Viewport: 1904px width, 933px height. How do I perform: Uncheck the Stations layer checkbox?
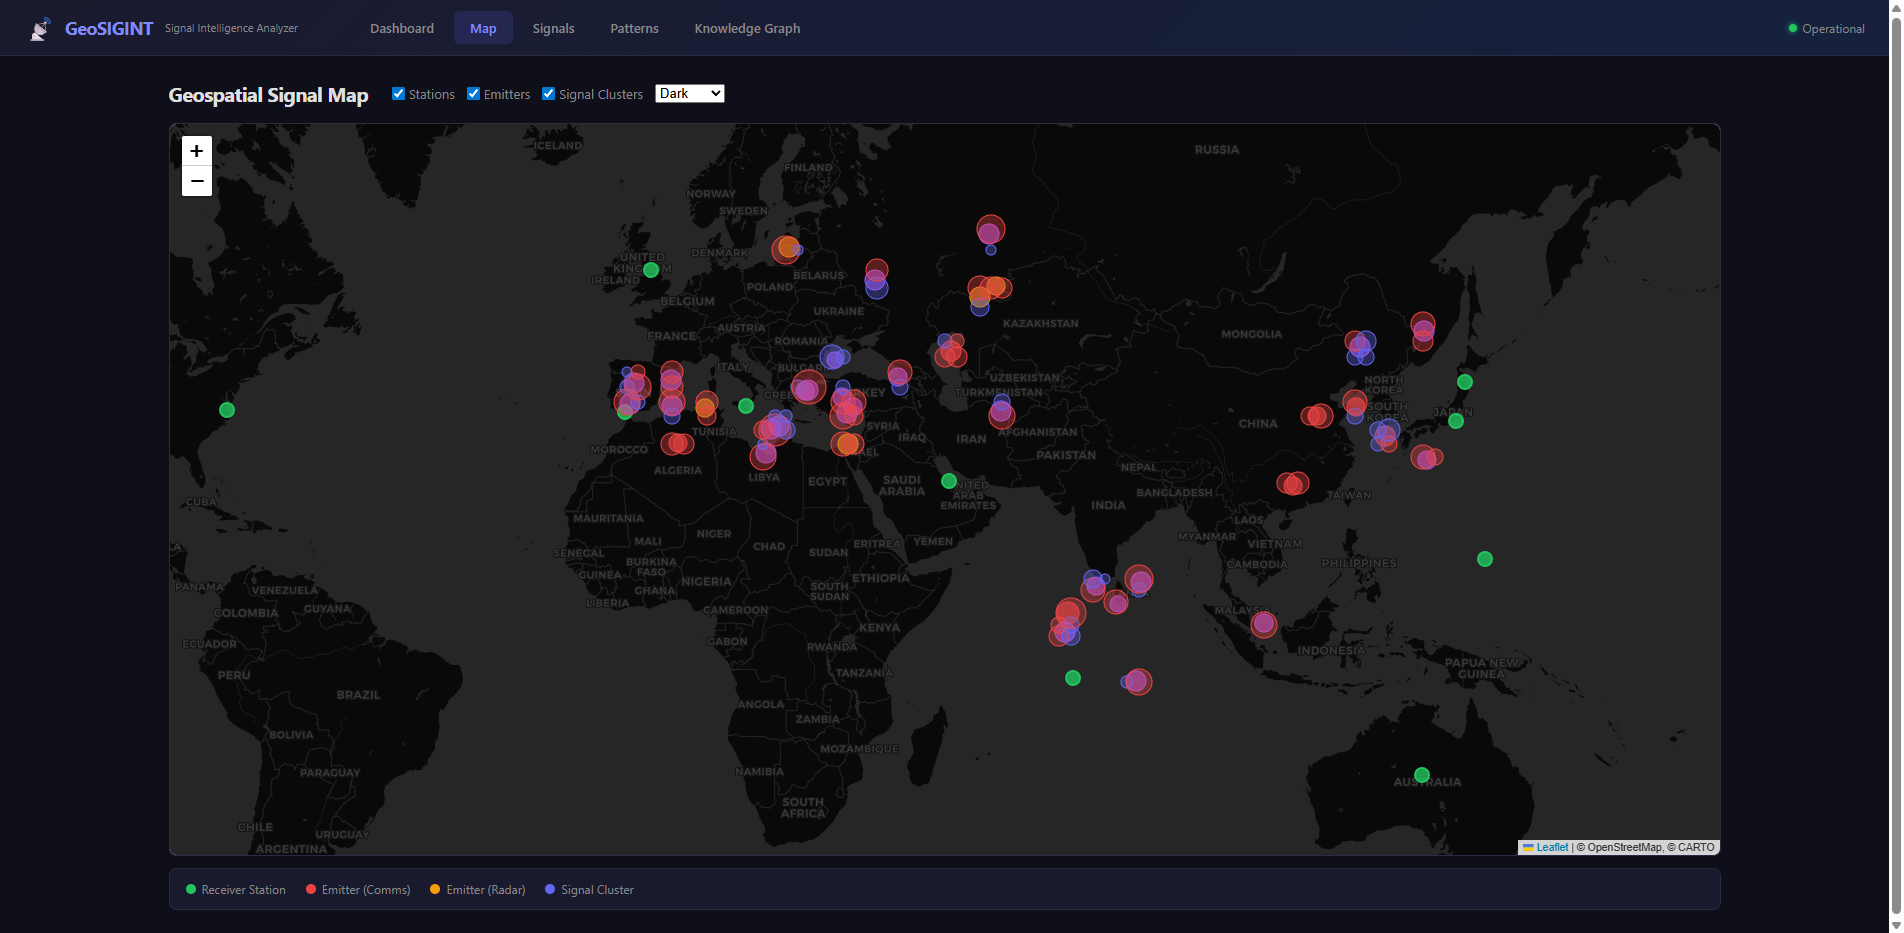[398, 93]
